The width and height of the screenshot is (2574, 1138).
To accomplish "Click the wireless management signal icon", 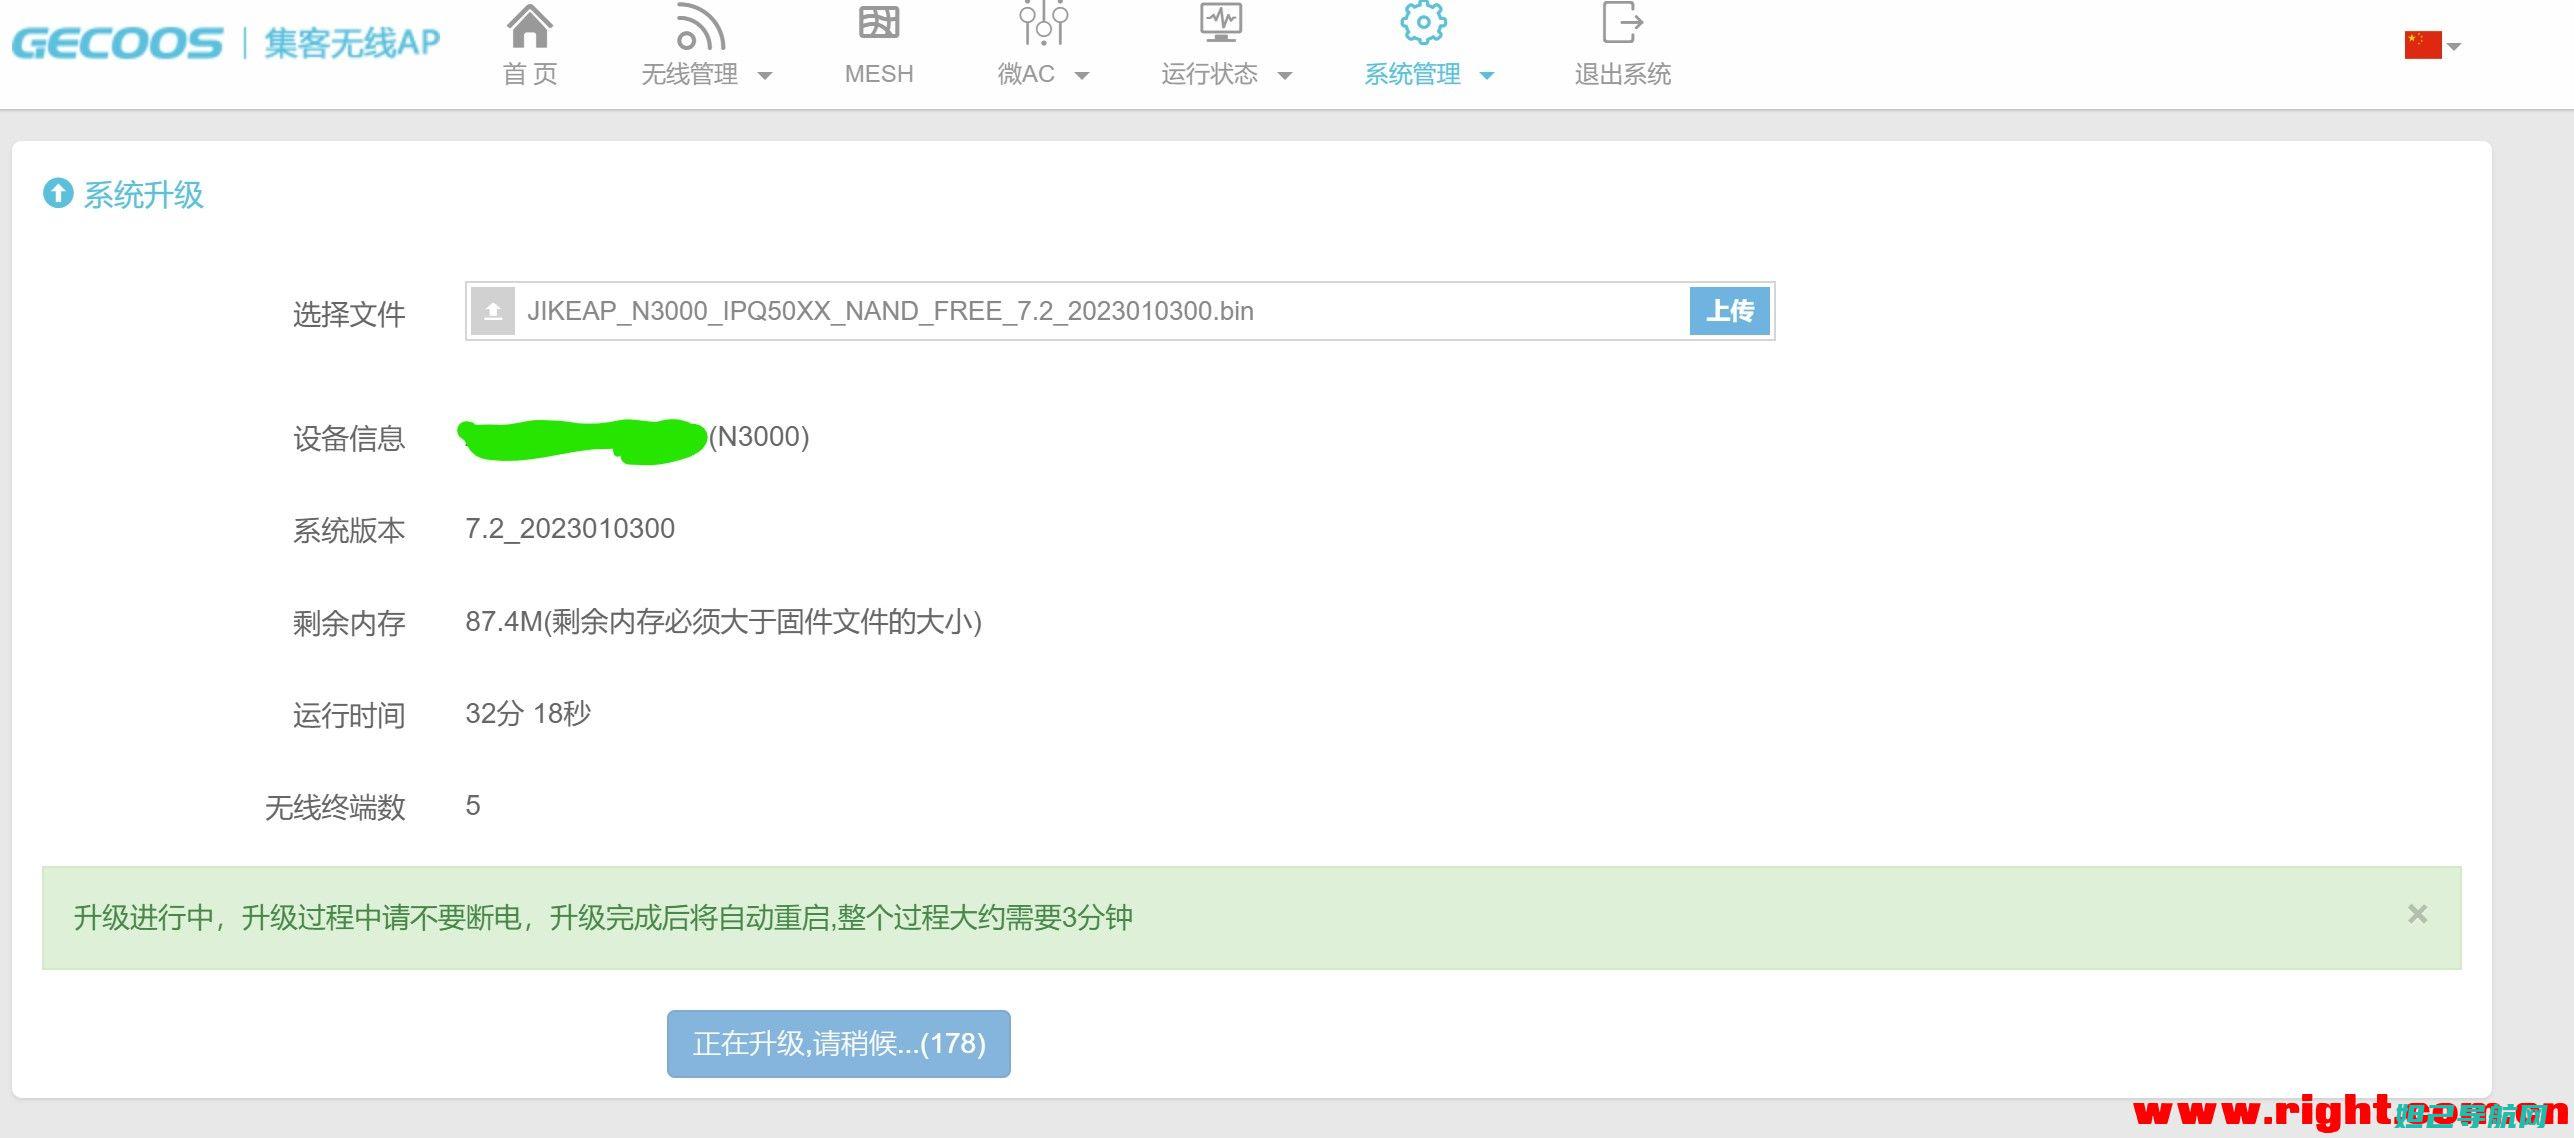I will [x=700, y=25].
